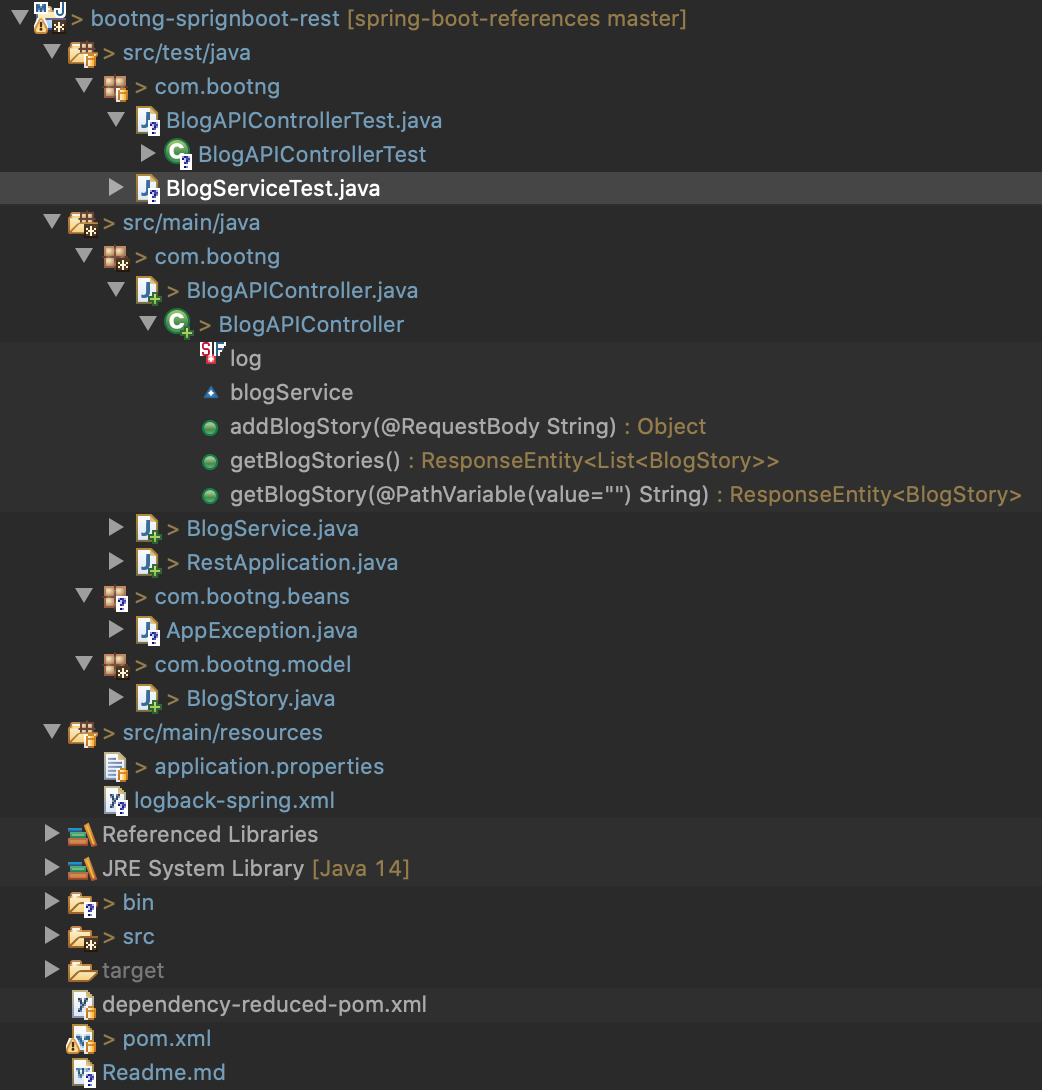
Task: Collapse the src/test/java source folder
Action: click(52, 52)
